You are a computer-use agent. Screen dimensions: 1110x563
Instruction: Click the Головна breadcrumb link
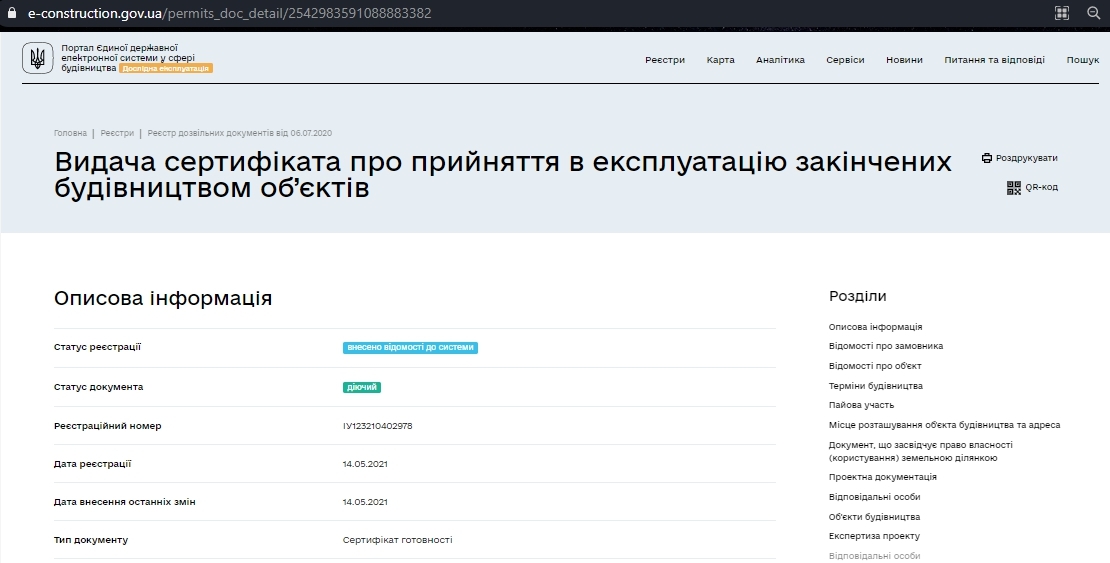[70, 133]
